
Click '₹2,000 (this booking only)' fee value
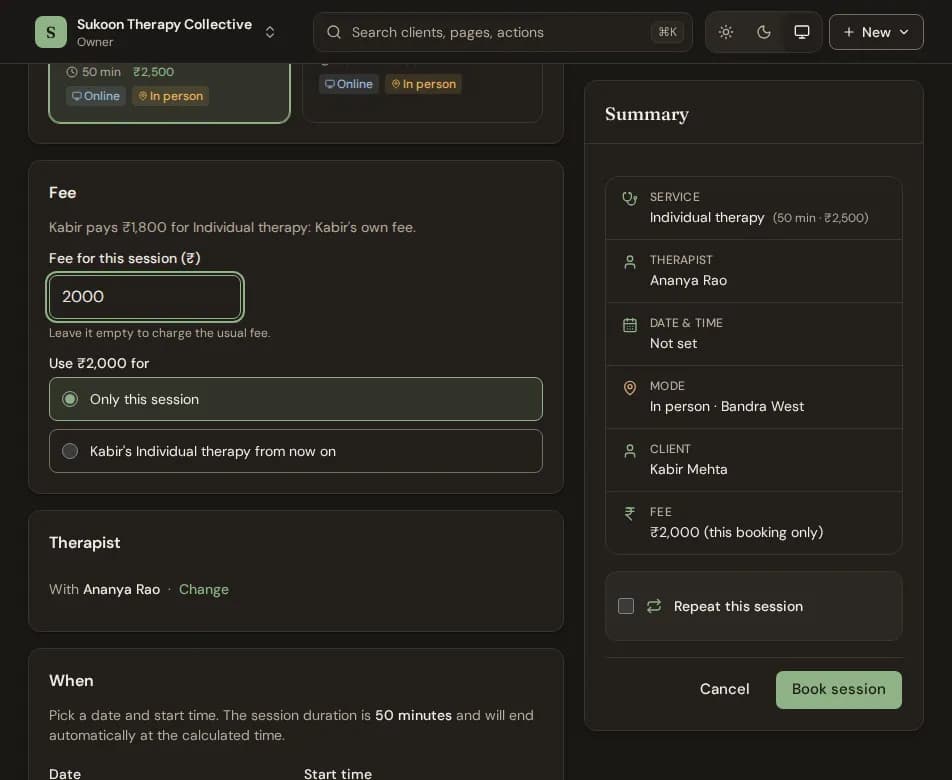click(x=736, y=532)
